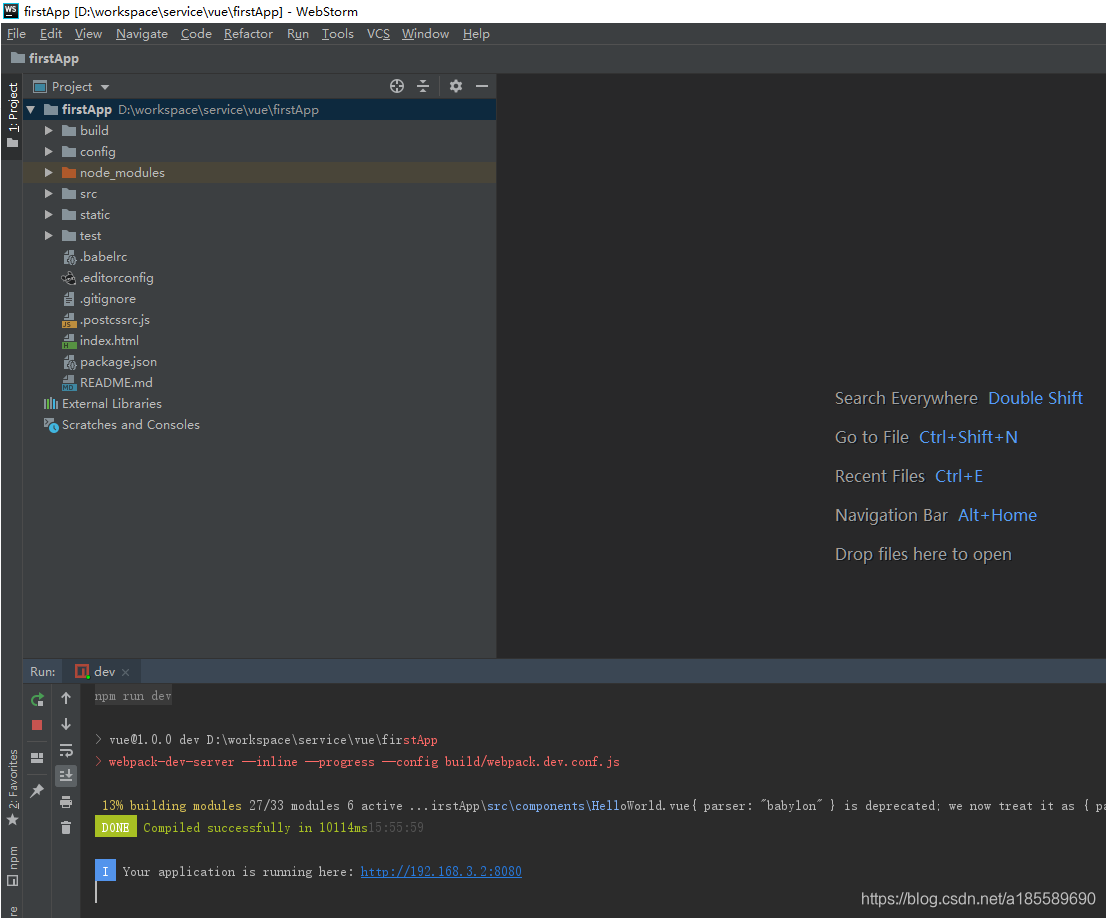Screen dimensions: 1106x918
Task: Expand the src folder
Action: (49, 193)
